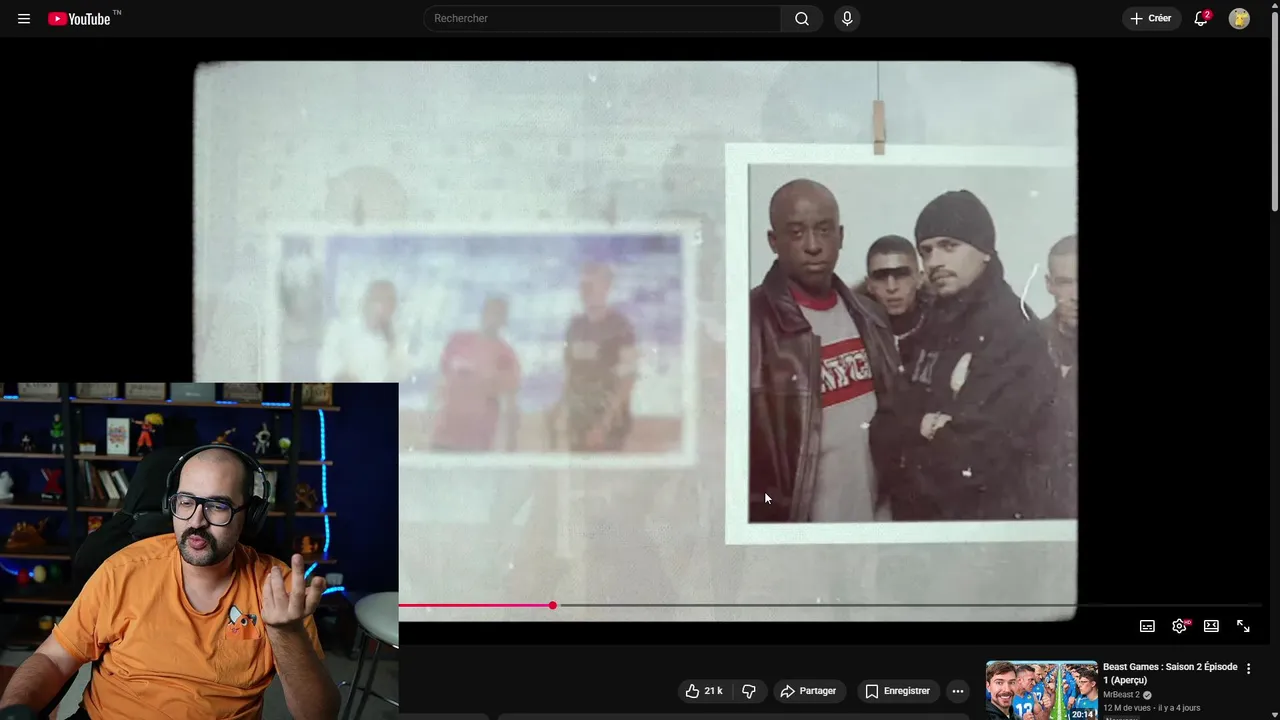Start voice search with microphone icon
This screenshot has height=720, width=1280.
[847, 18]
